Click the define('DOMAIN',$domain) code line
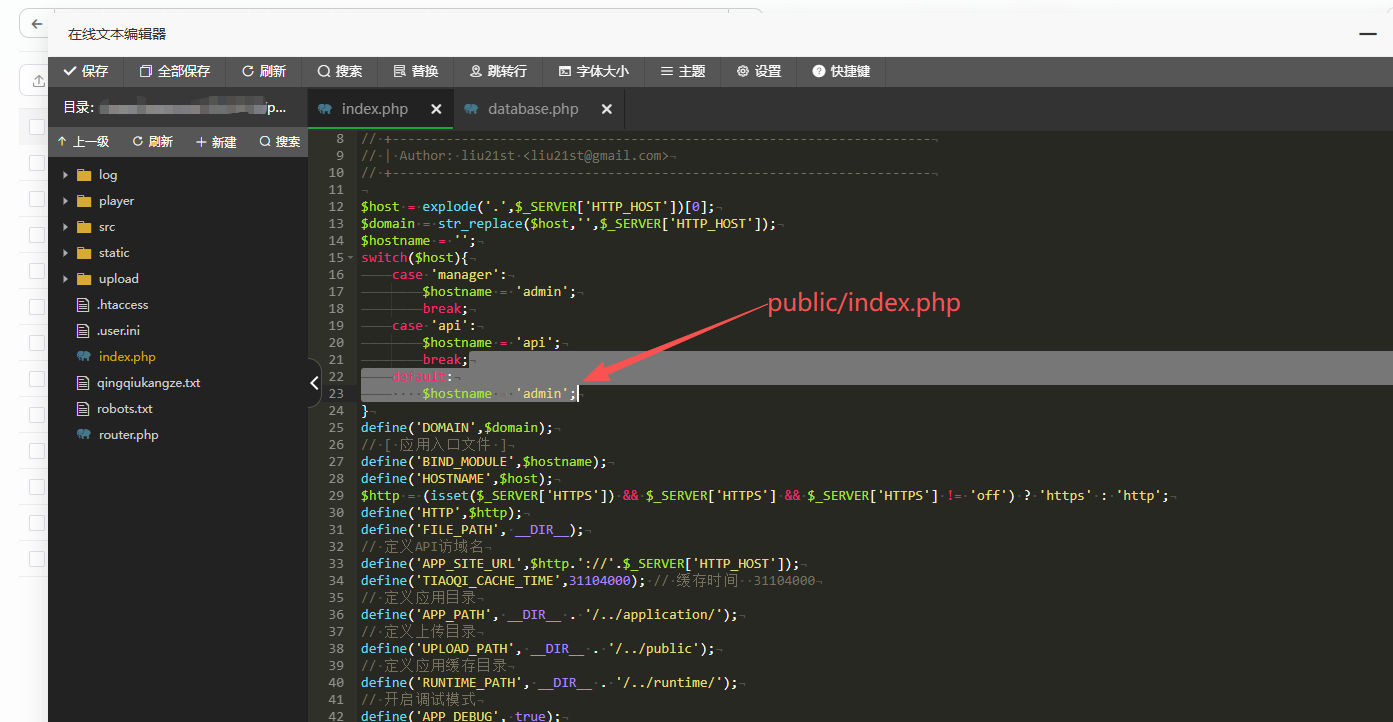 tap(457, 428)
